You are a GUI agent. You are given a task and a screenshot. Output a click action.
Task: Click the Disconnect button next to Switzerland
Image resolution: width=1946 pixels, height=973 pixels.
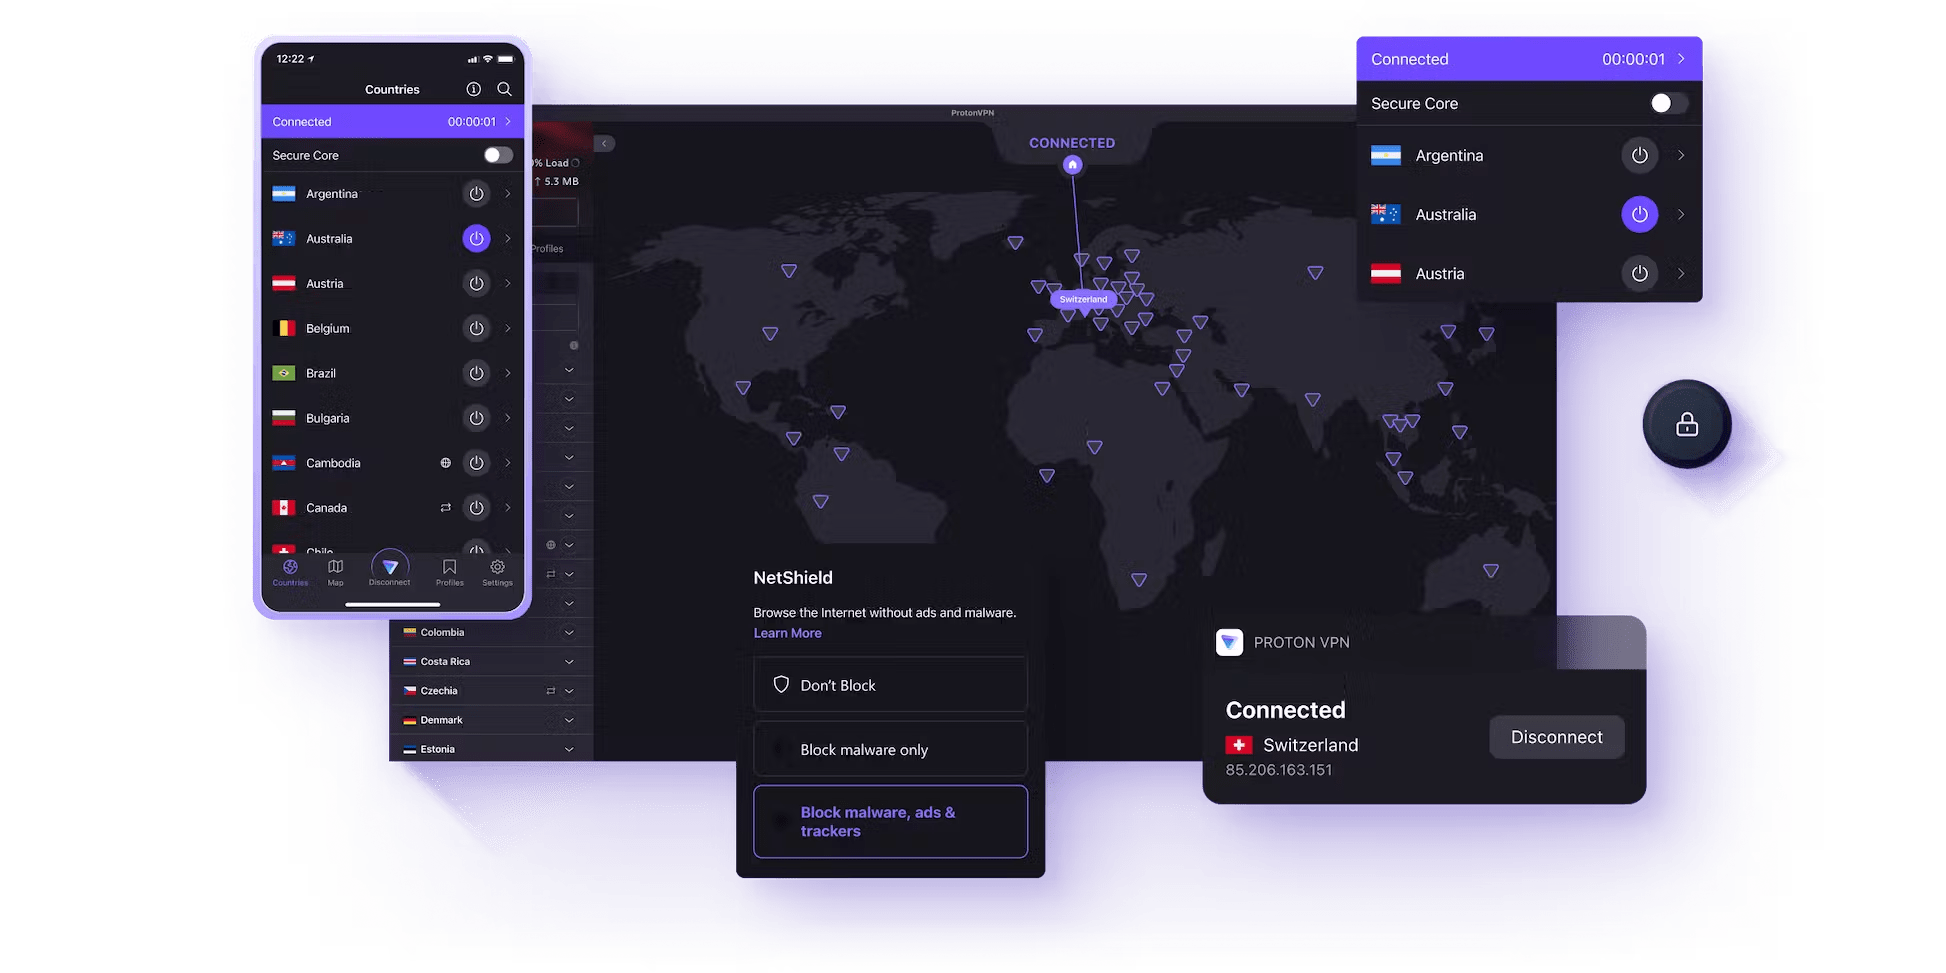tap(1556, 737)
